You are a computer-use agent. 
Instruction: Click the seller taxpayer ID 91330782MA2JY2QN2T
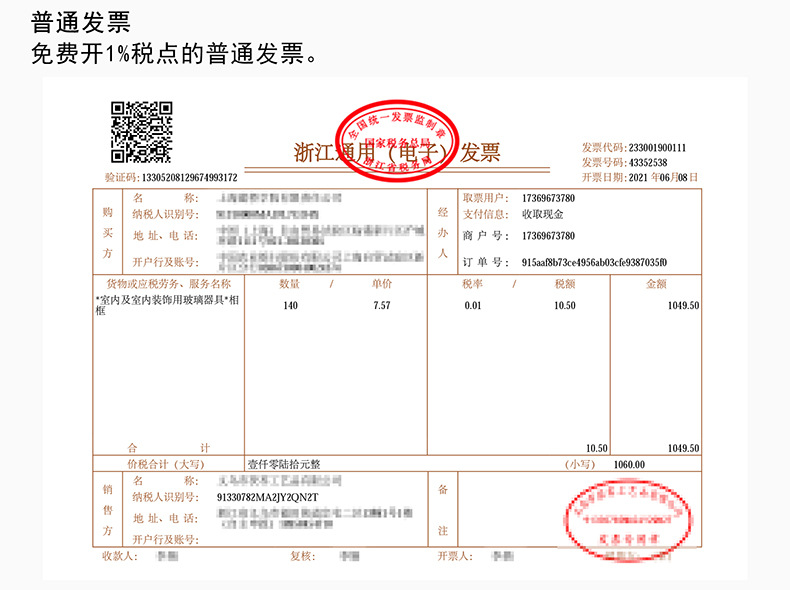coord(268,497)
